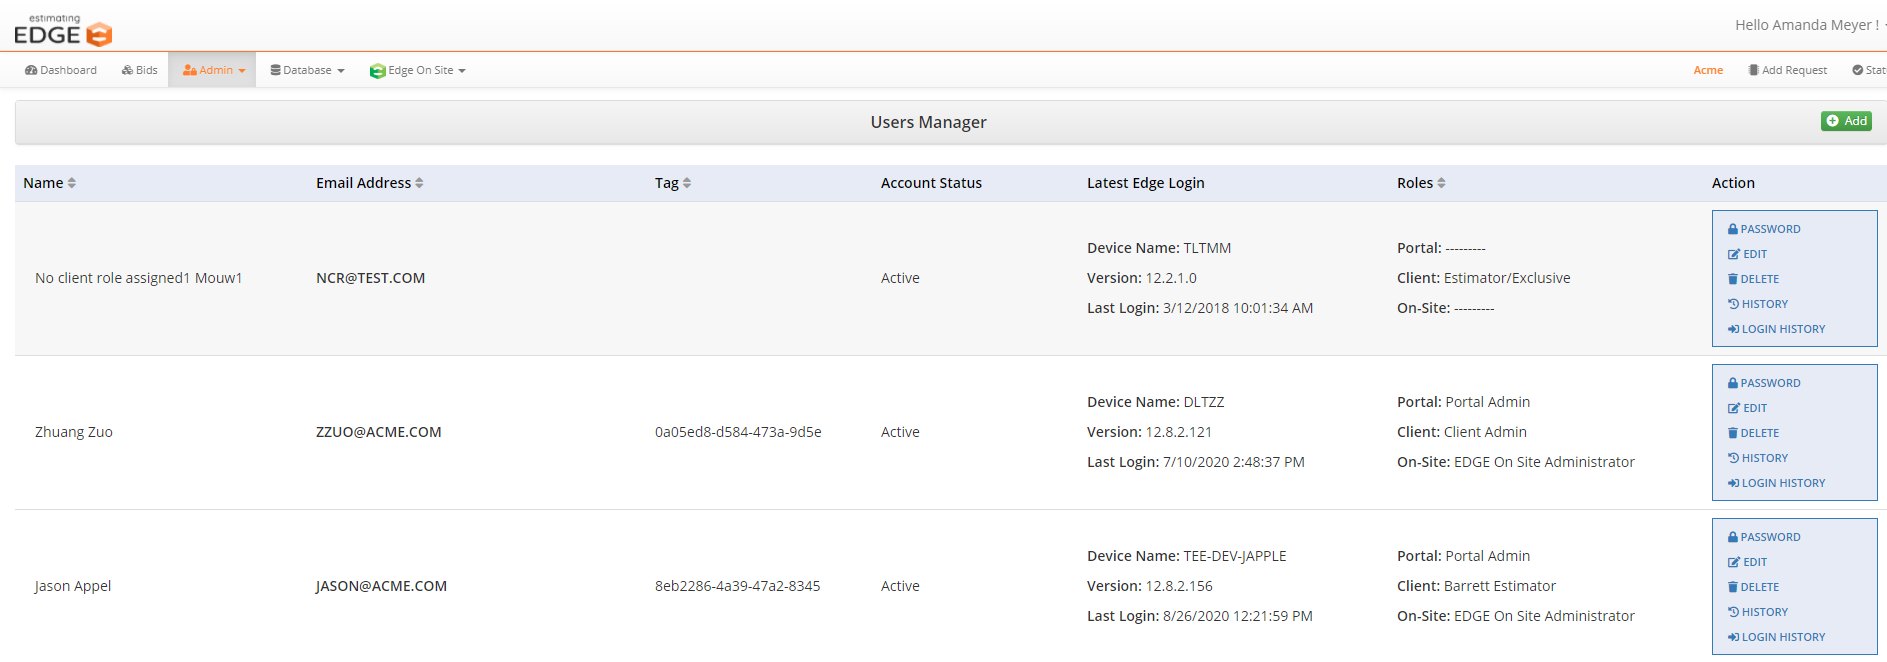Viewport: 1887px width, 662px height.
Task: Sort users by Tag column
Action: [x=673, y=183]
